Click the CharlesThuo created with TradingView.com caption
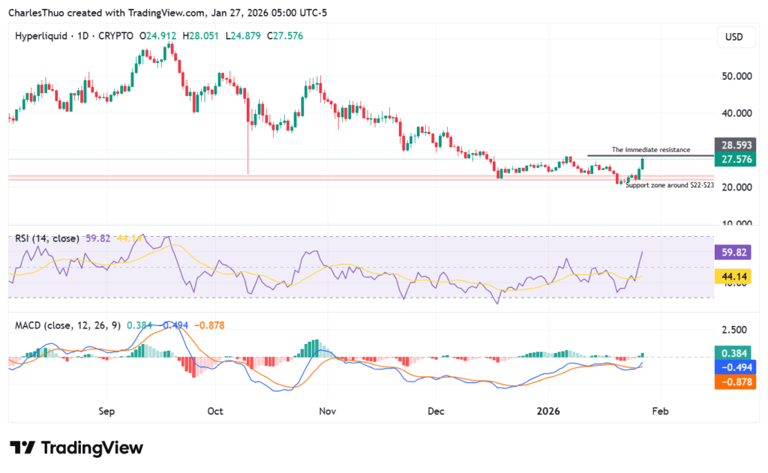 click(168, 13)
